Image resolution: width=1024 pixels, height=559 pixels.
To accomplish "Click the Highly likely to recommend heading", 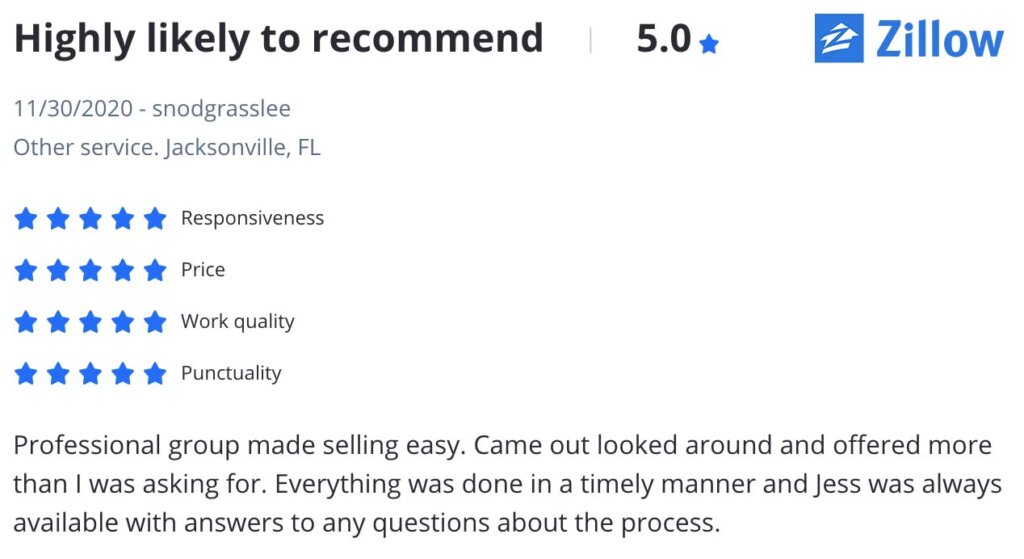I will click(x=279, y=39).
